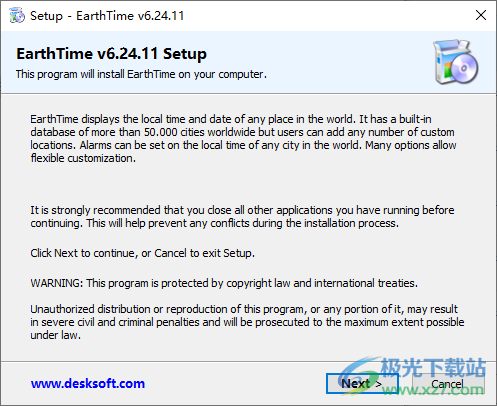Click the green www.xz7.com watermark text
This screenshot has height=406, width=497.
tap(433, 389)
